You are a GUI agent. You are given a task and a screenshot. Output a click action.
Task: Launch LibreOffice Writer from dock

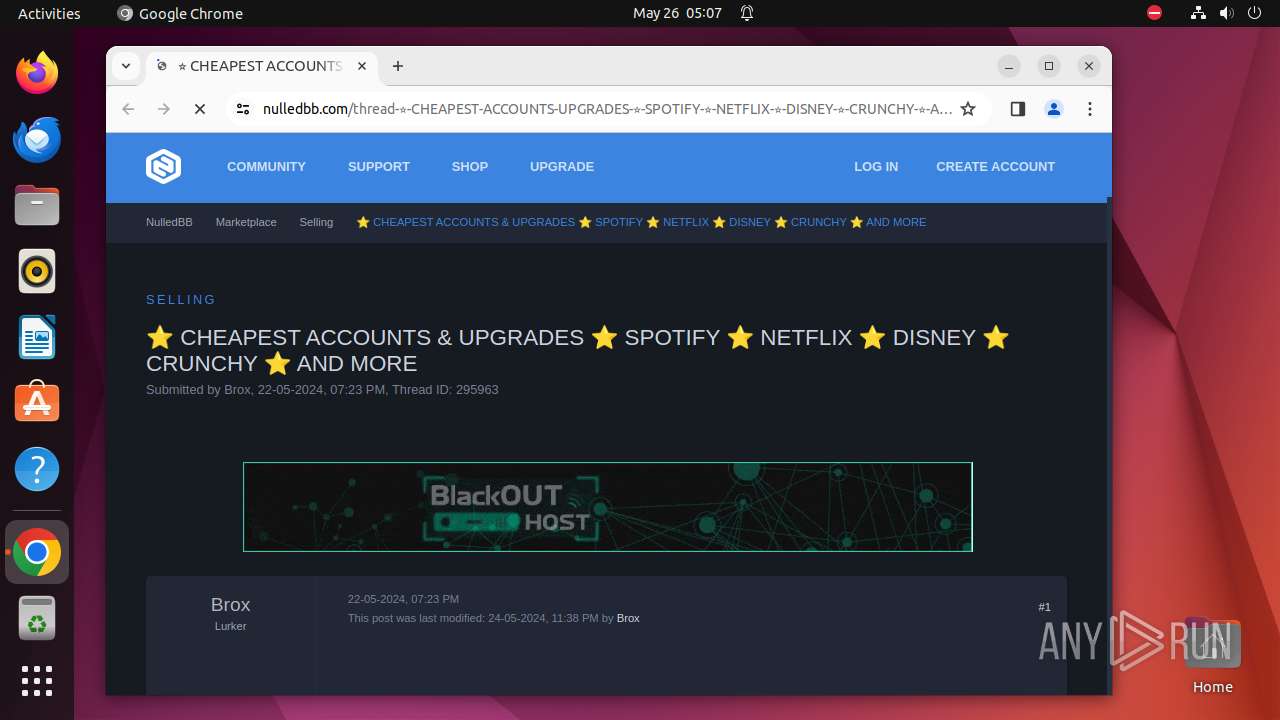pyautogui.click(x=37, y=337)
